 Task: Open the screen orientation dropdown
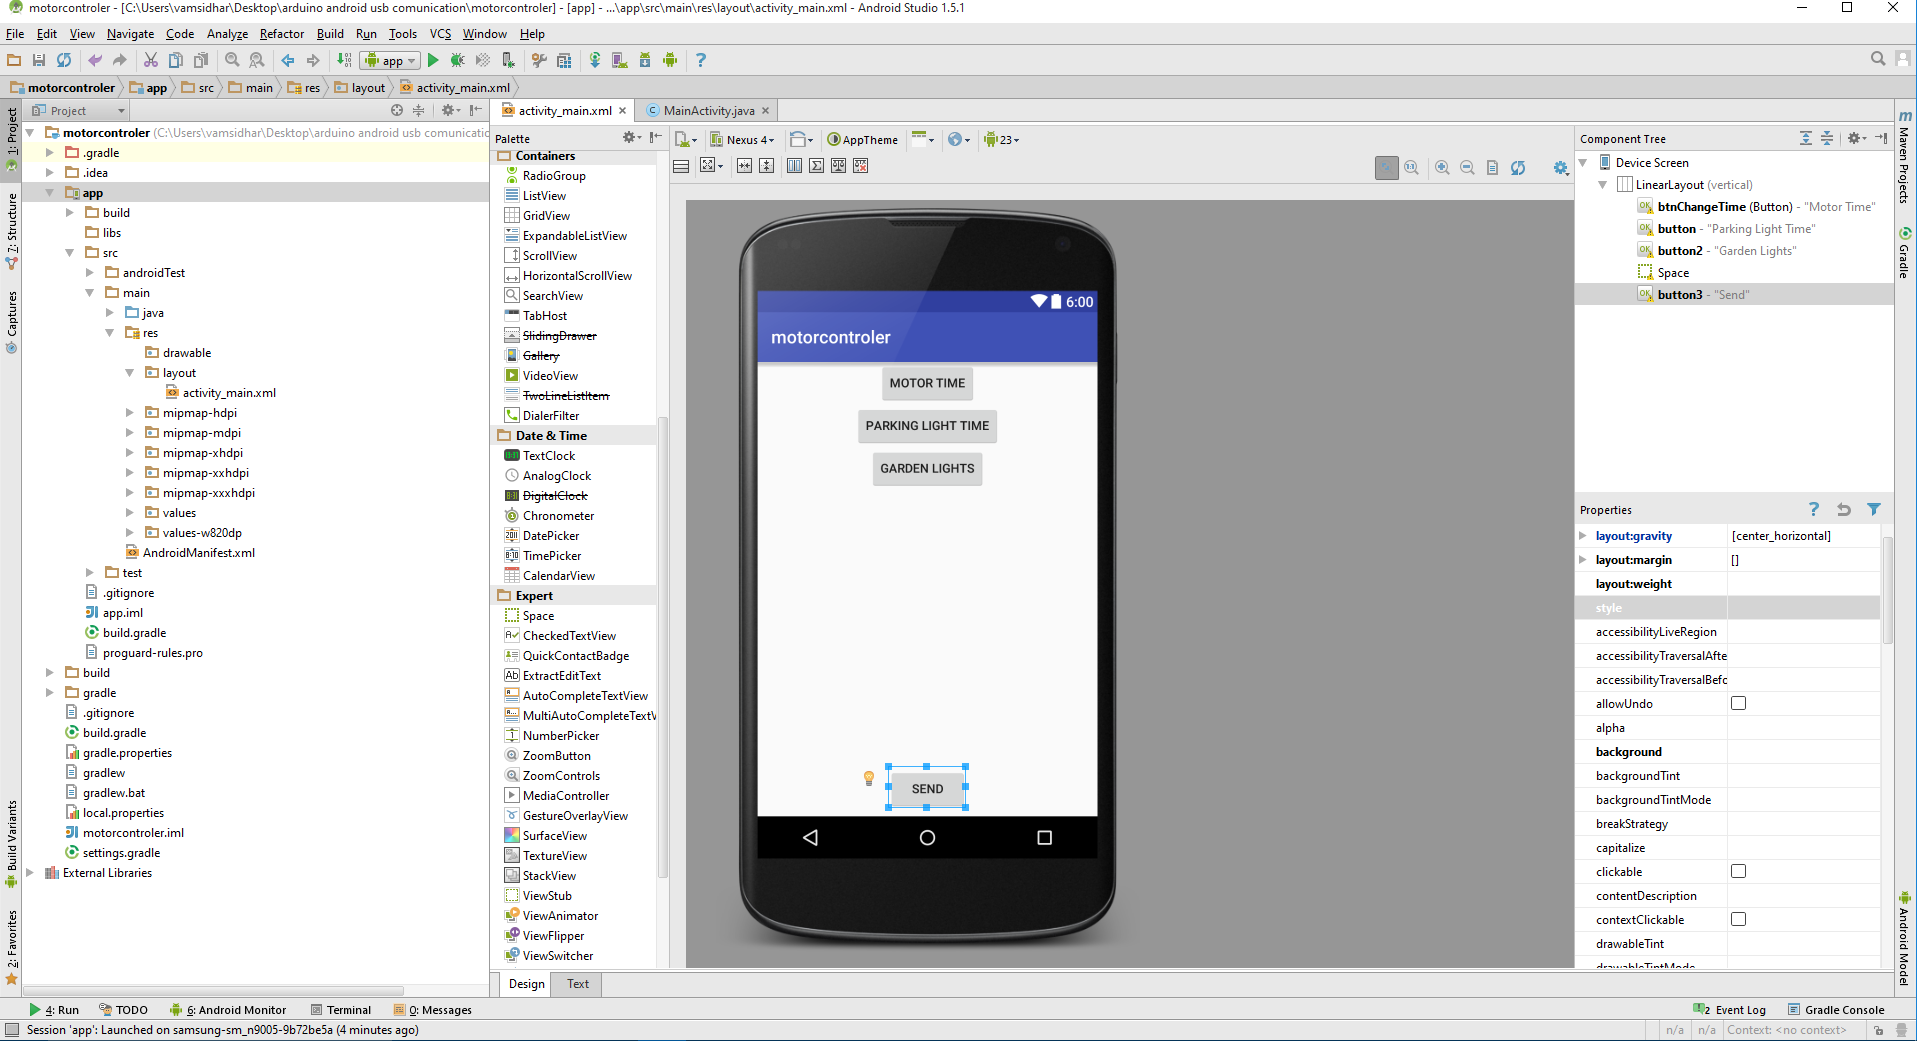(x=801, y=139)
